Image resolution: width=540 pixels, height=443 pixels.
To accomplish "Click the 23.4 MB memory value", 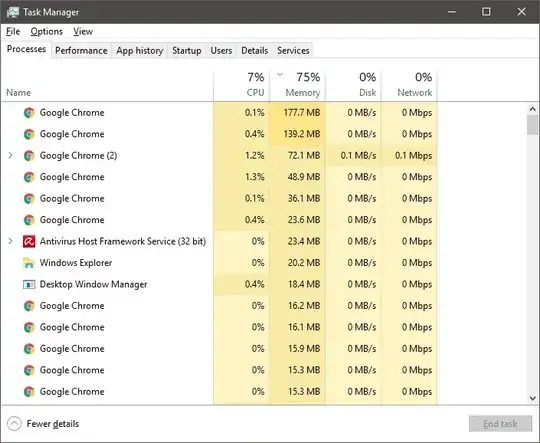I will pos(304,241).
